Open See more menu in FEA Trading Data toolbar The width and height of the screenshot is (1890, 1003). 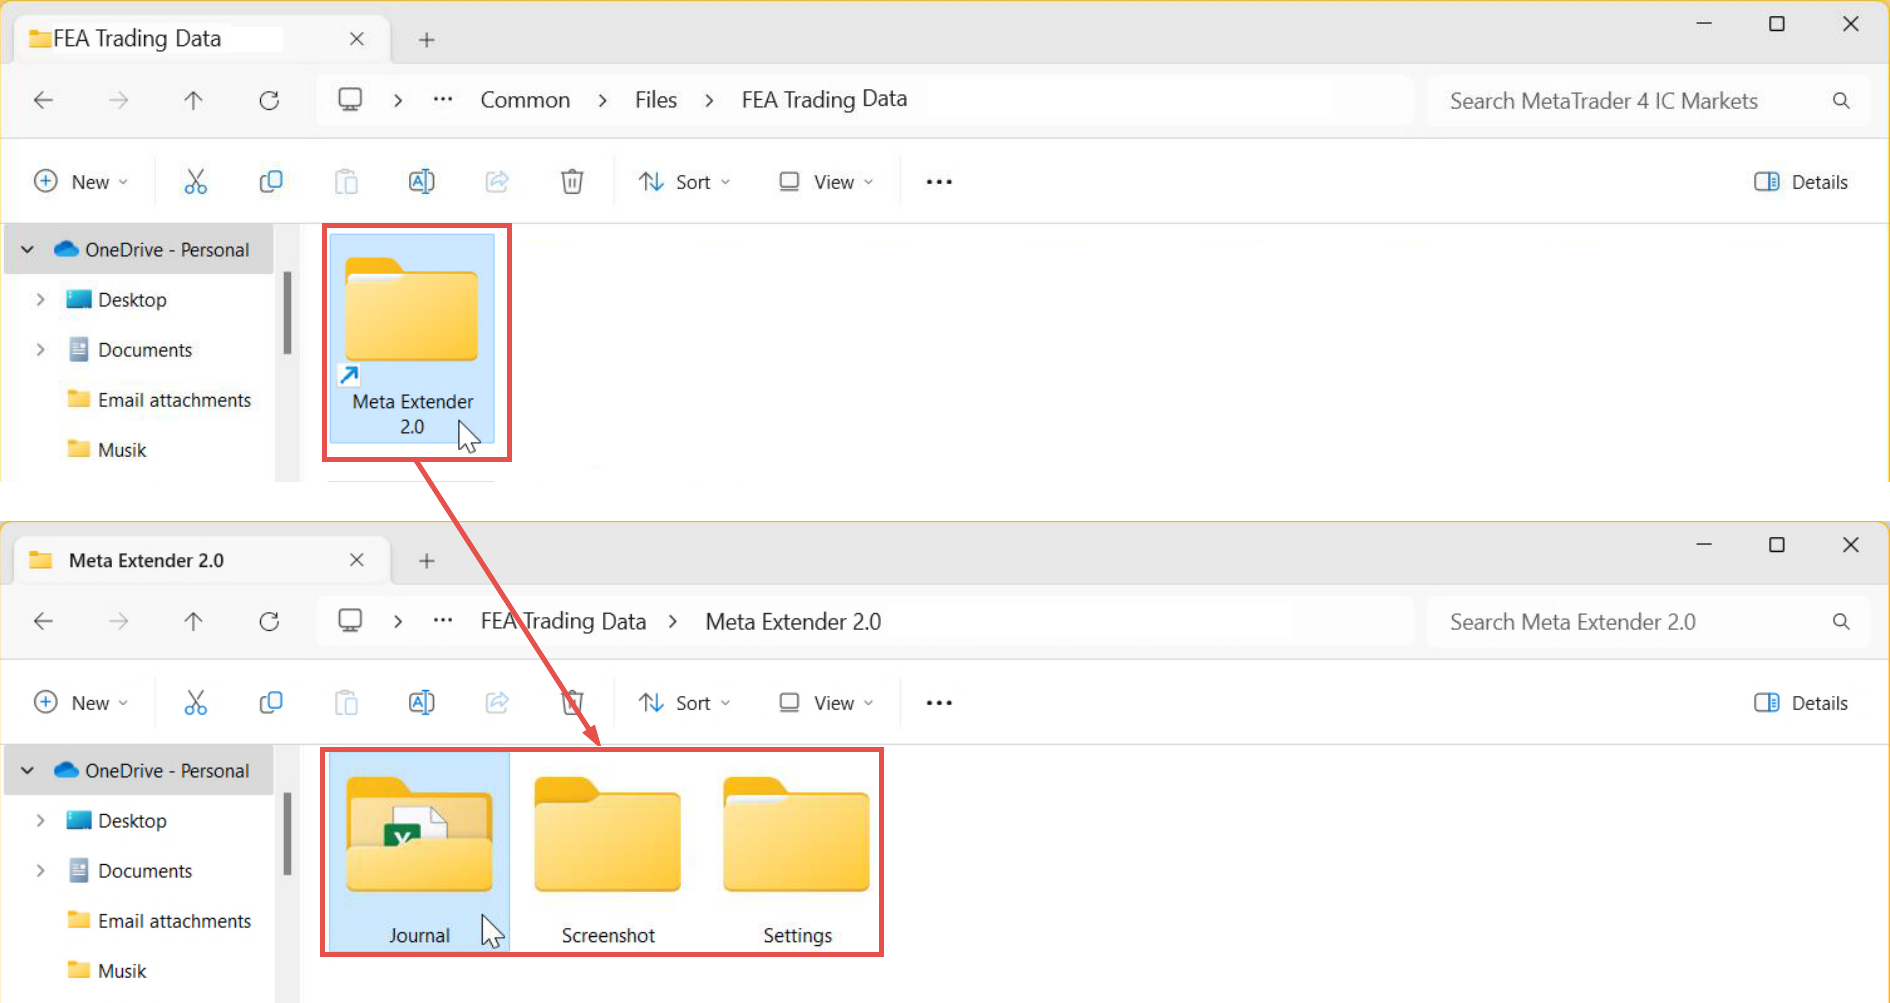pyautogui.click(x=939, y=182)
